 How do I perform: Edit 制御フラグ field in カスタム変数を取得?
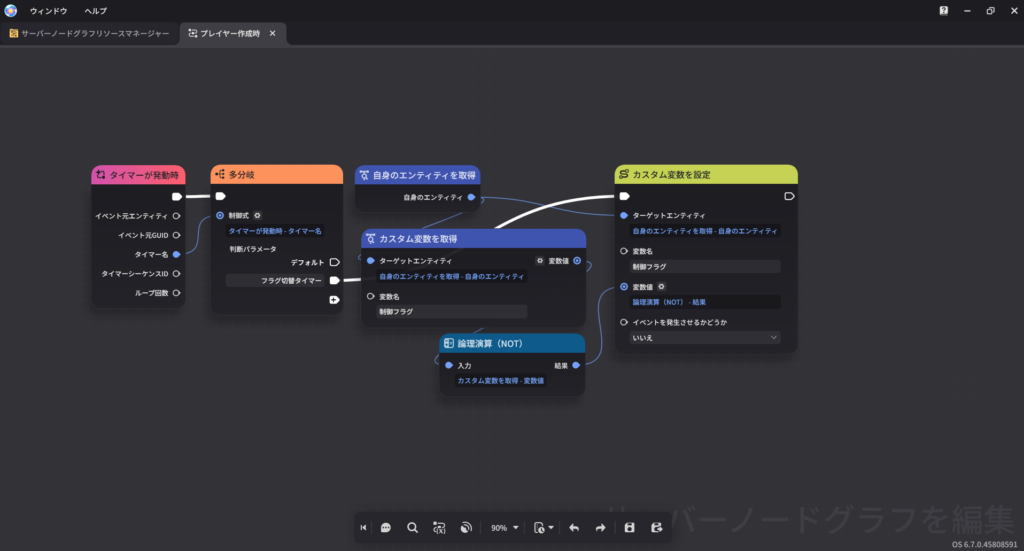click(452, 312)
